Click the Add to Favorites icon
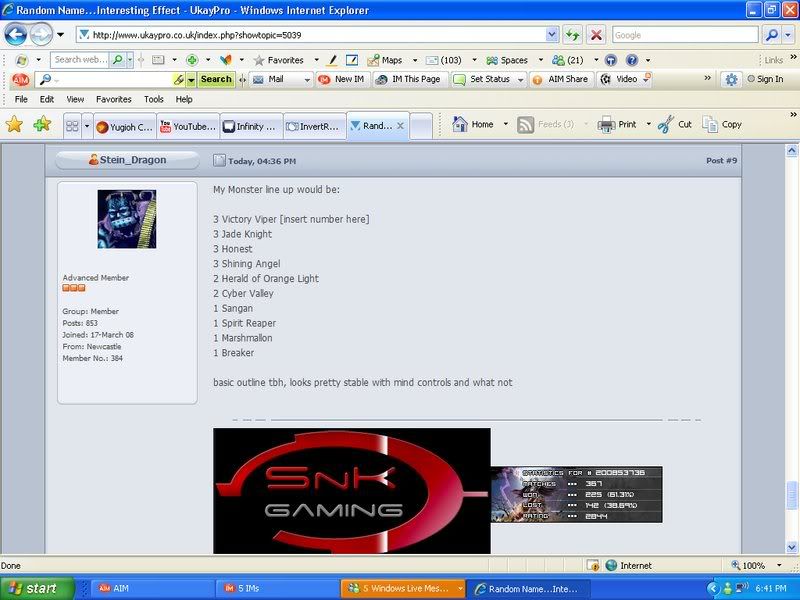Viewport: 800px width, 600px height. [x=42, y=125]
